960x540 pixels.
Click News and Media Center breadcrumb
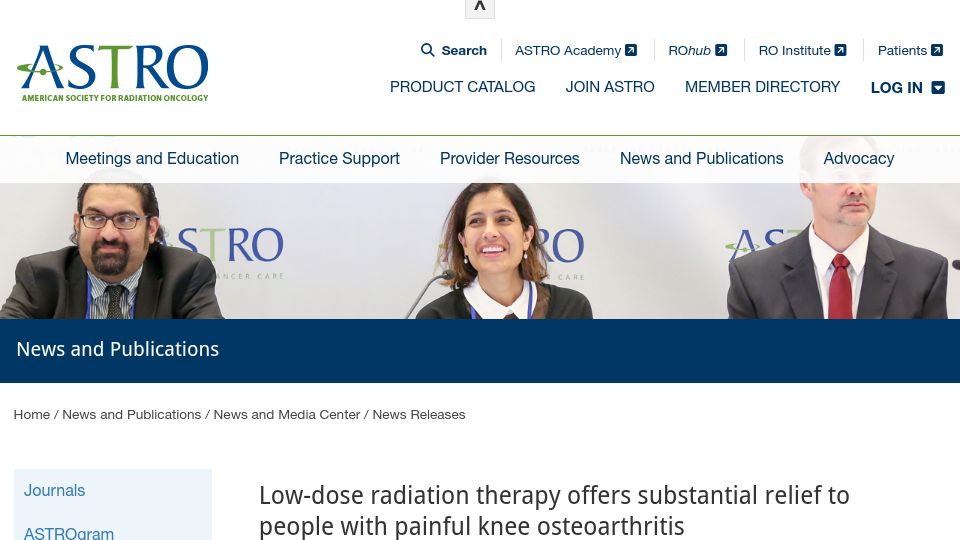coord(287,414)
